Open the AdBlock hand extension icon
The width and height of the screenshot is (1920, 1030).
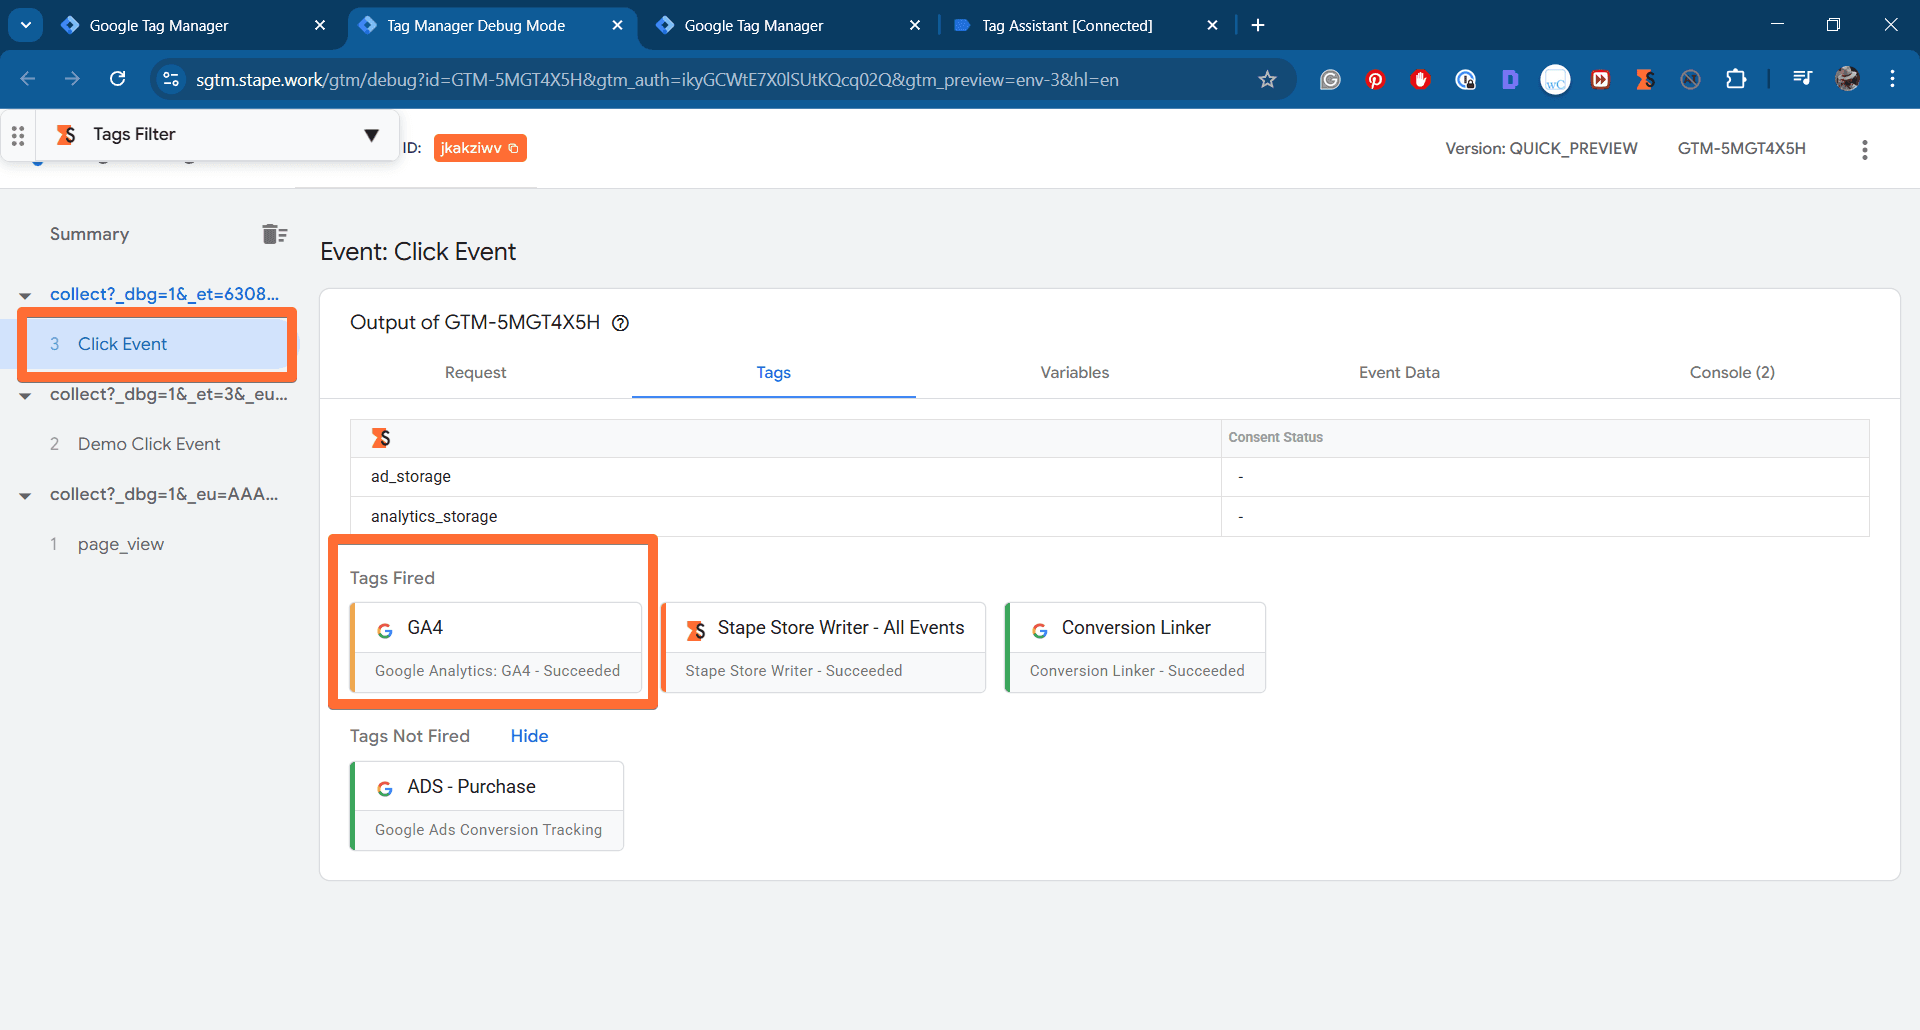point(1421,79)
